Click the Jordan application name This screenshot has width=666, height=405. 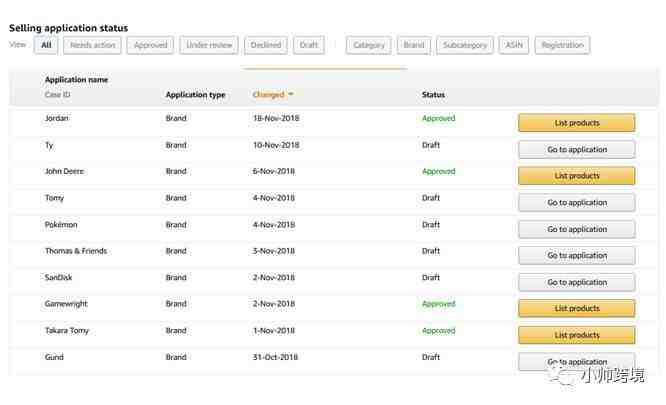56,118
